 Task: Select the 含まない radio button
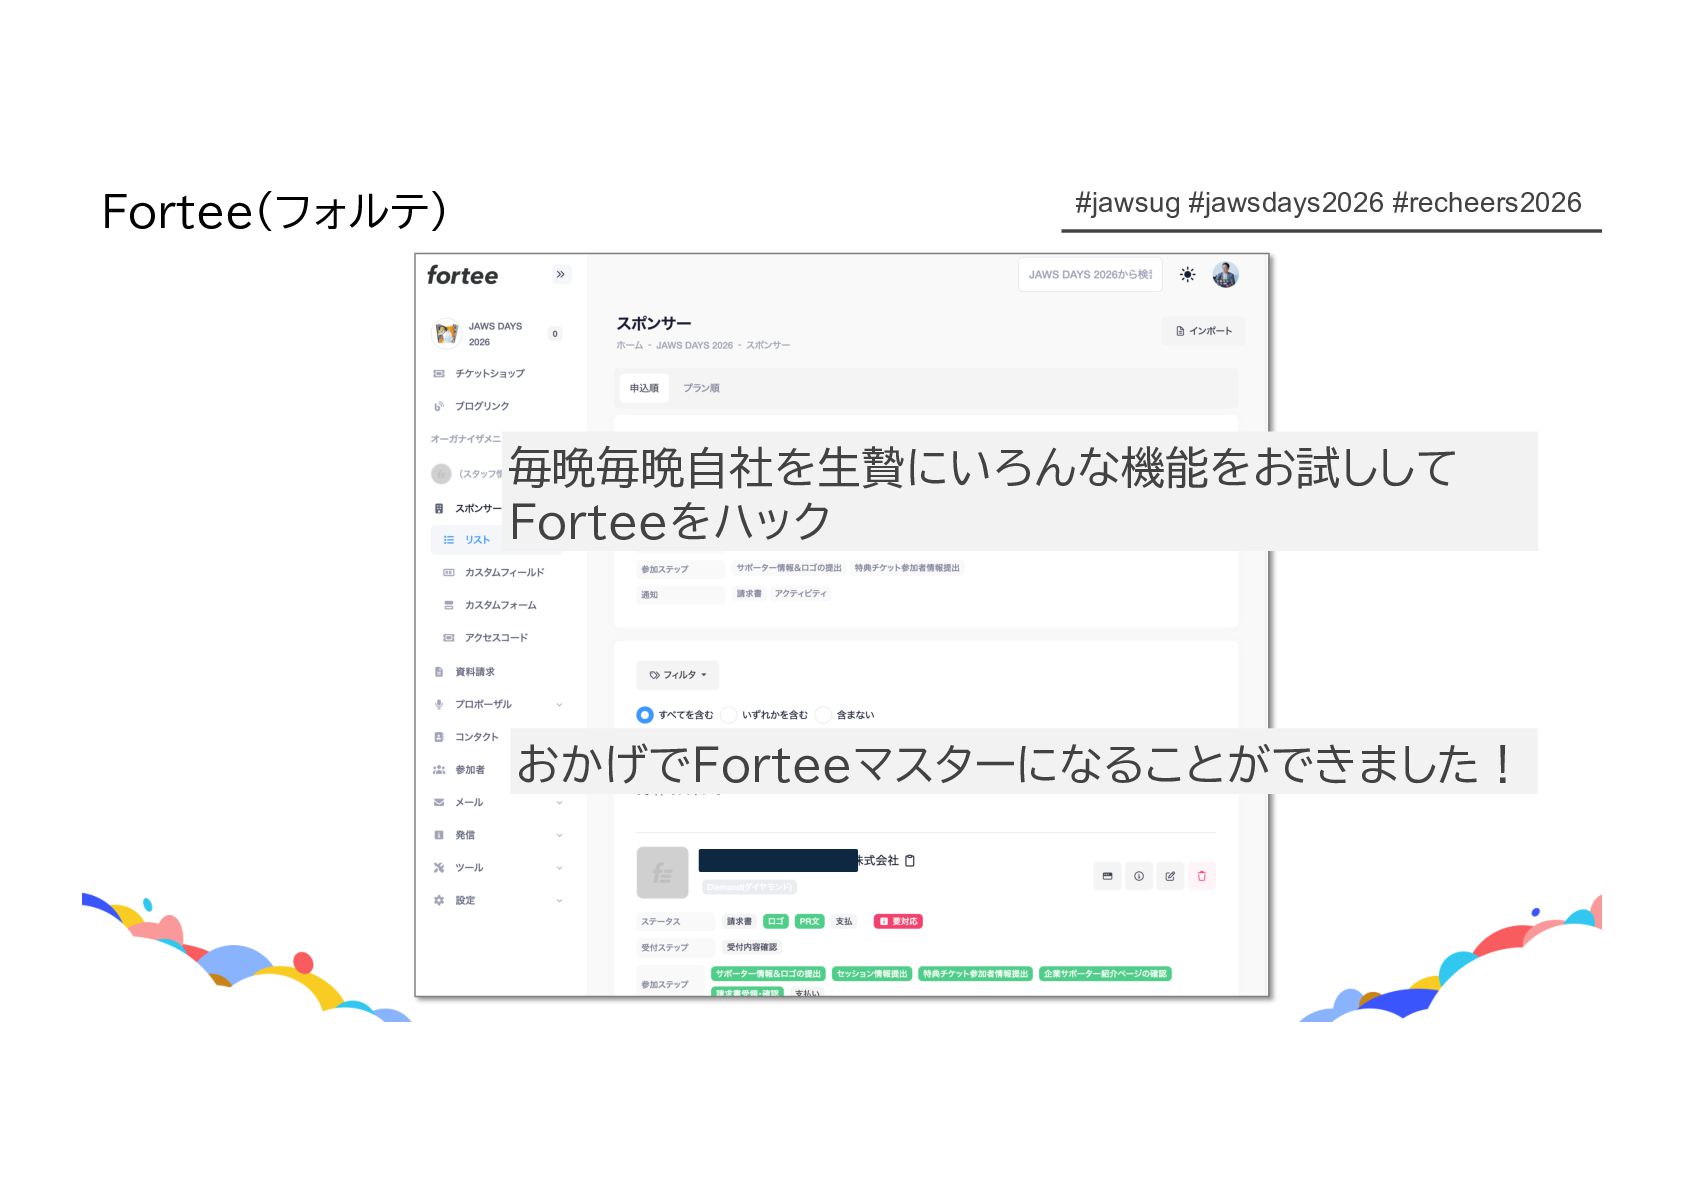pos(823,715)
